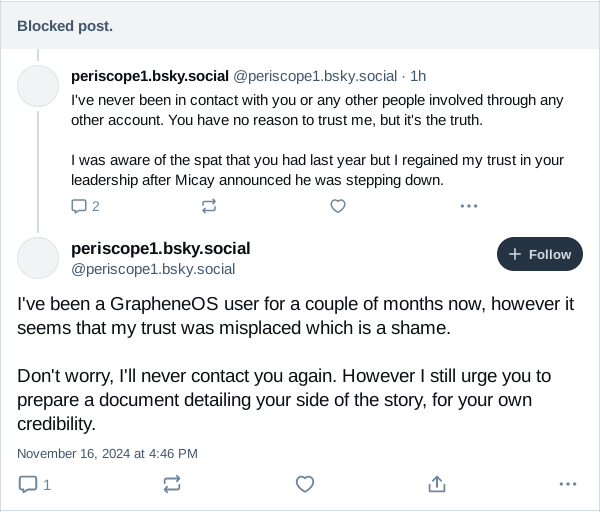The width and height of the screenshot is (600, 512).
Task: Open parent post author's avatar
Action: (x=38, y=86)
